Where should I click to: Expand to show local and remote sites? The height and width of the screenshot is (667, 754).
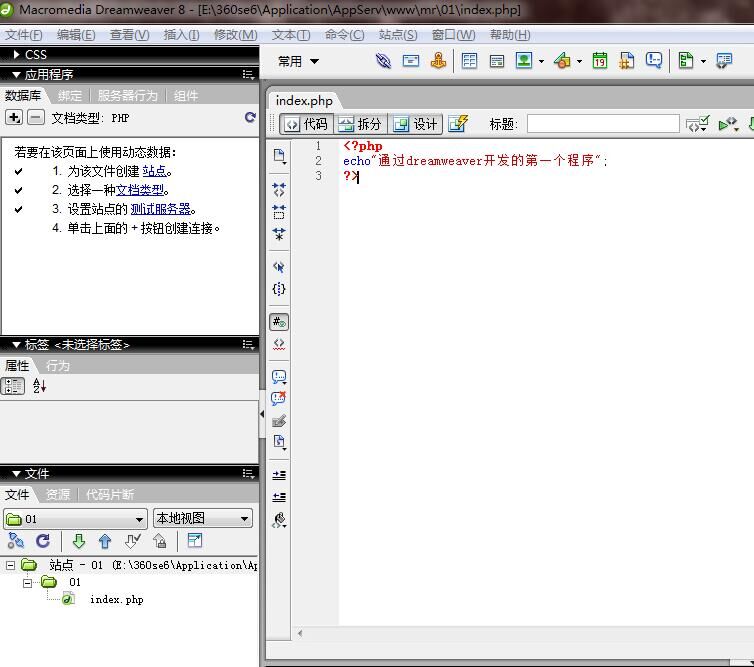coord(194,541)
